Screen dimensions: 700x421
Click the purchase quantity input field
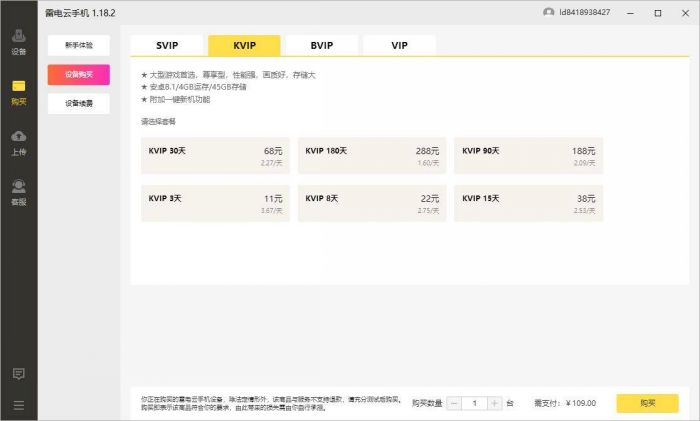(x=474, y=403)
